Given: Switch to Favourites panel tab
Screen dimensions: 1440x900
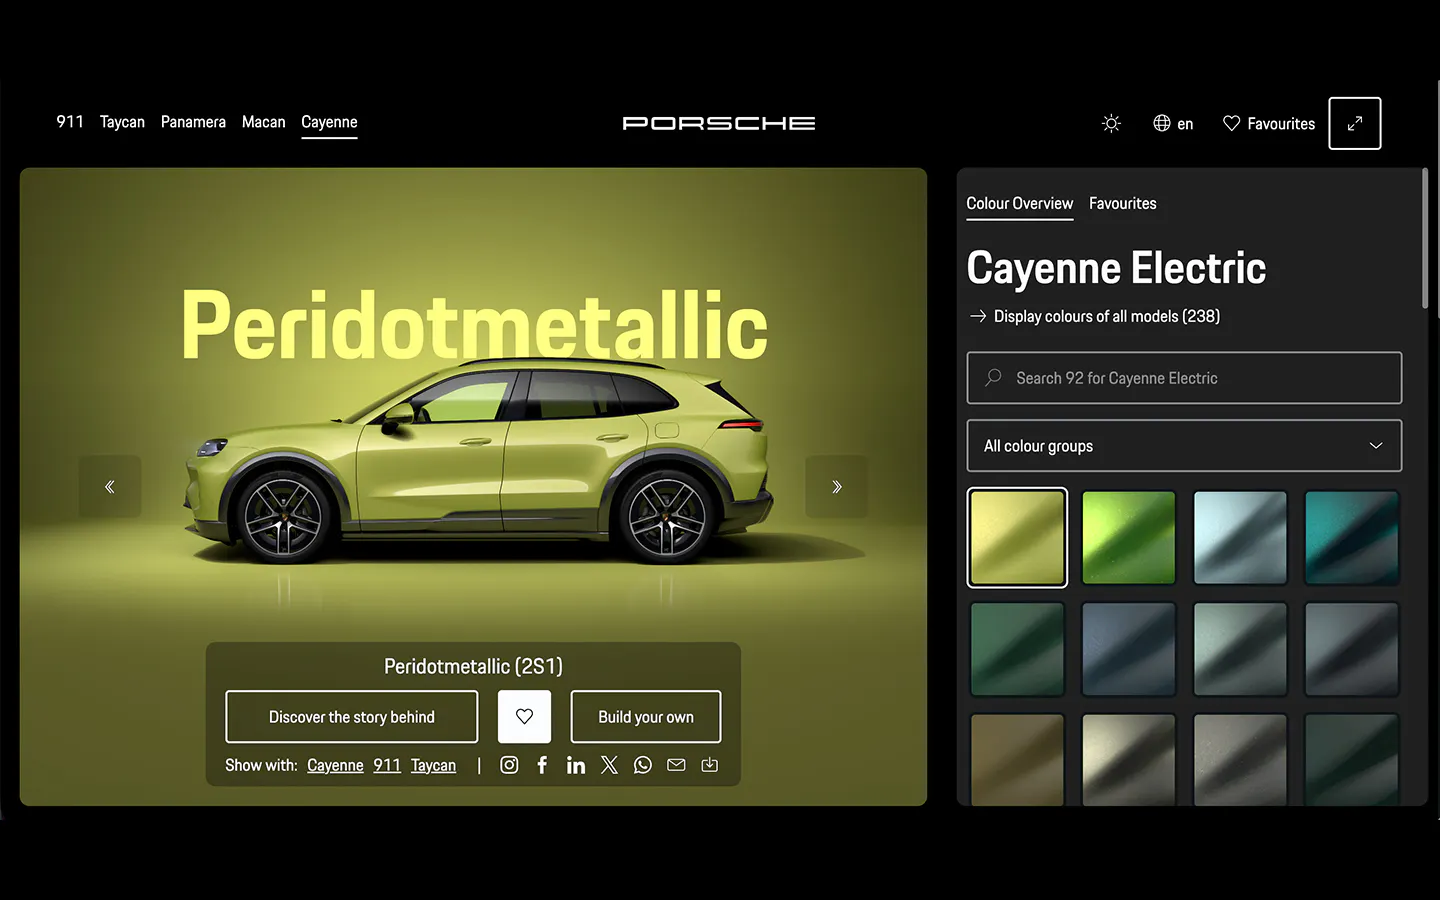Looking at the screenshot, I should click(1123, 203).
